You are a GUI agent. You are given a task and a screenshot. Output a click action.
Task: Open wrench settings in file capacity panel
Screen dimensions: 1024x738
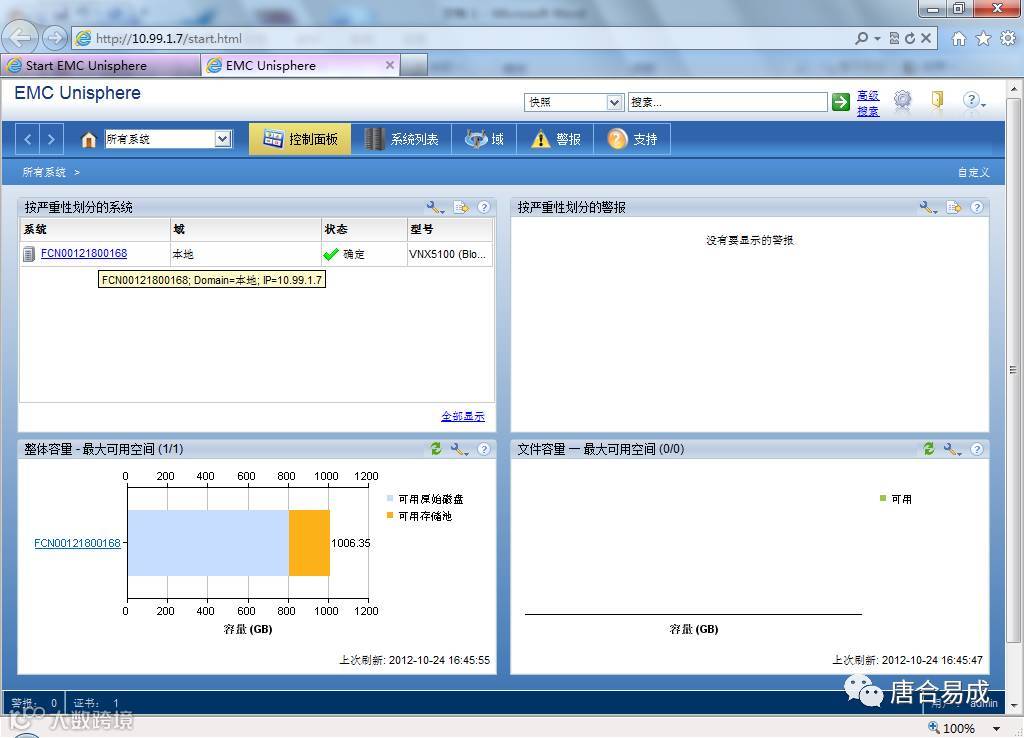pos(952,449)
